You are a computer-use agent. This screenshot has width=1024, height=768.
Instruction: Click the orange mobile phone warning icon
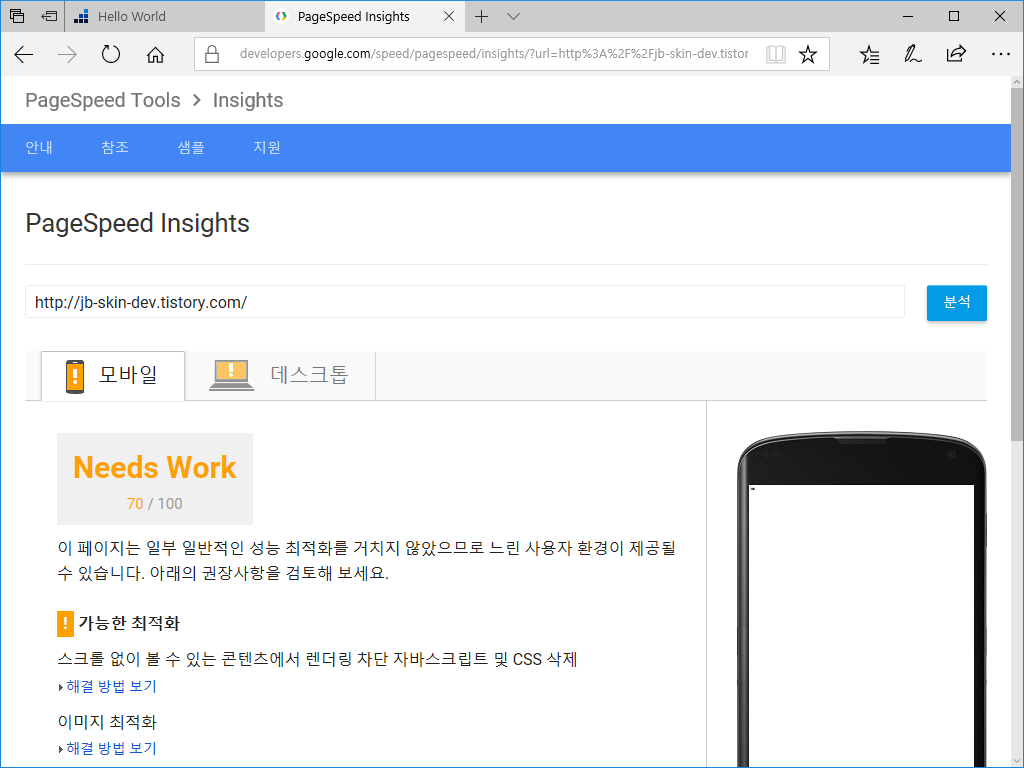pyautogui.click(x=75, y=376)
